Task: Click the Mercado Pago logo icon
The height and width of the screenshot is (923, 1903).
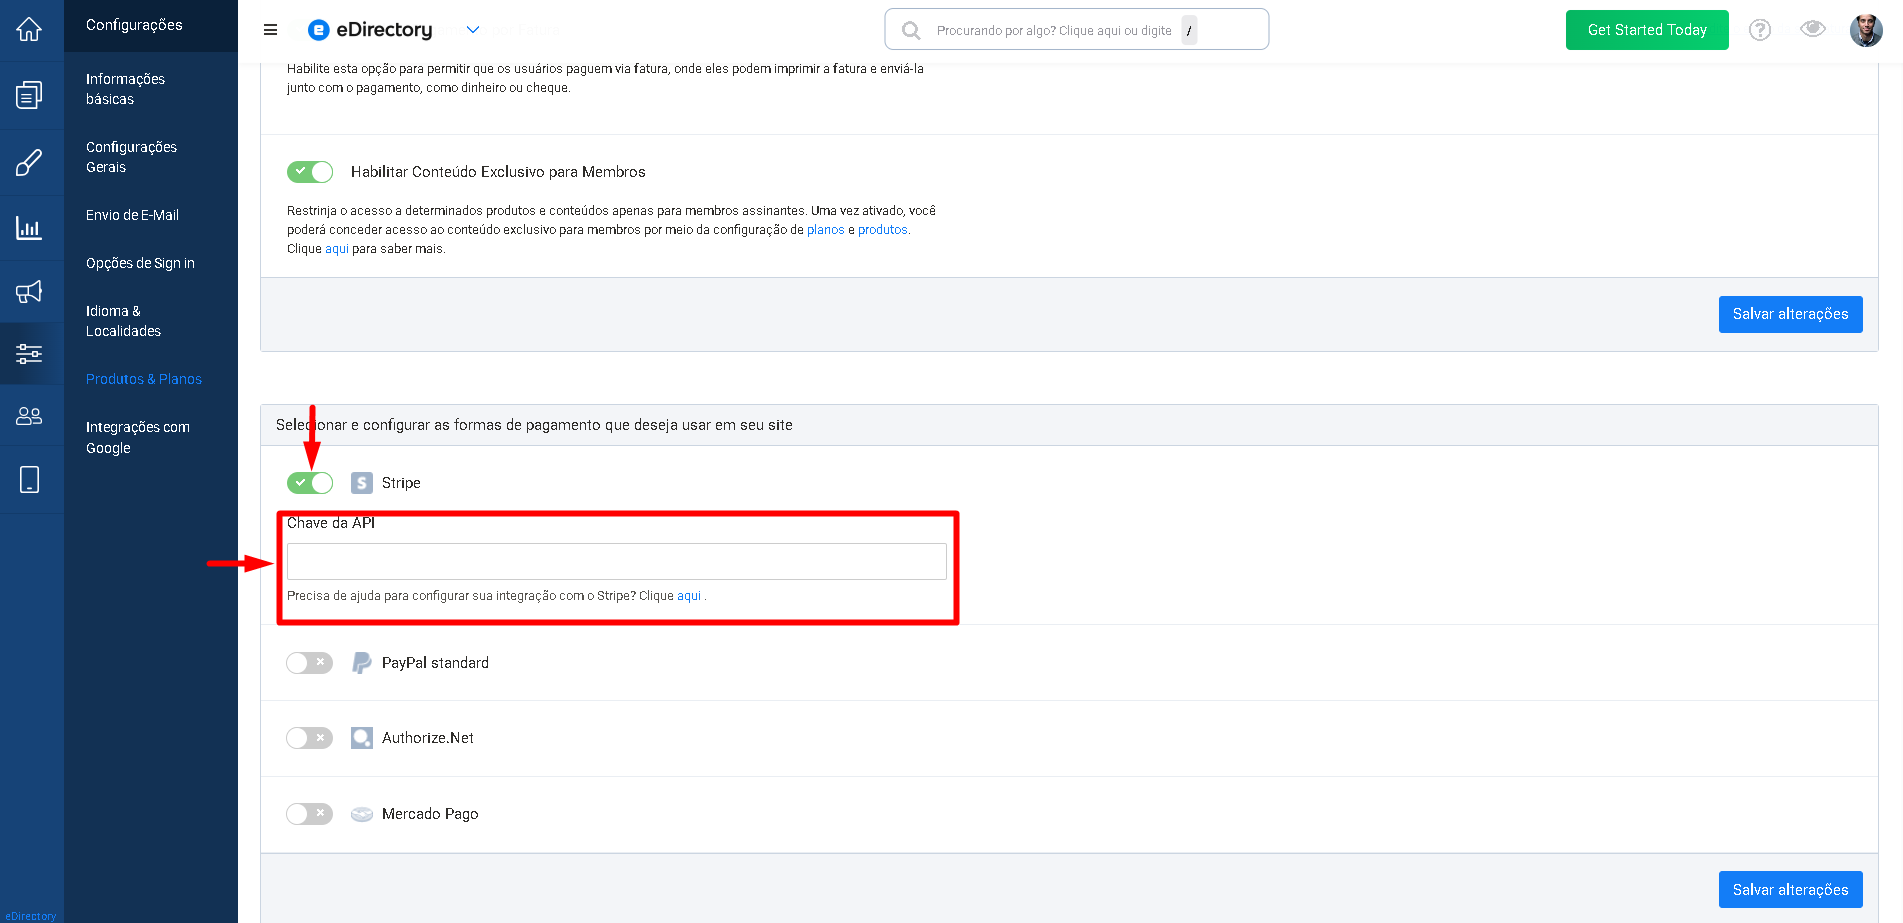Action: tap(362, 814)
